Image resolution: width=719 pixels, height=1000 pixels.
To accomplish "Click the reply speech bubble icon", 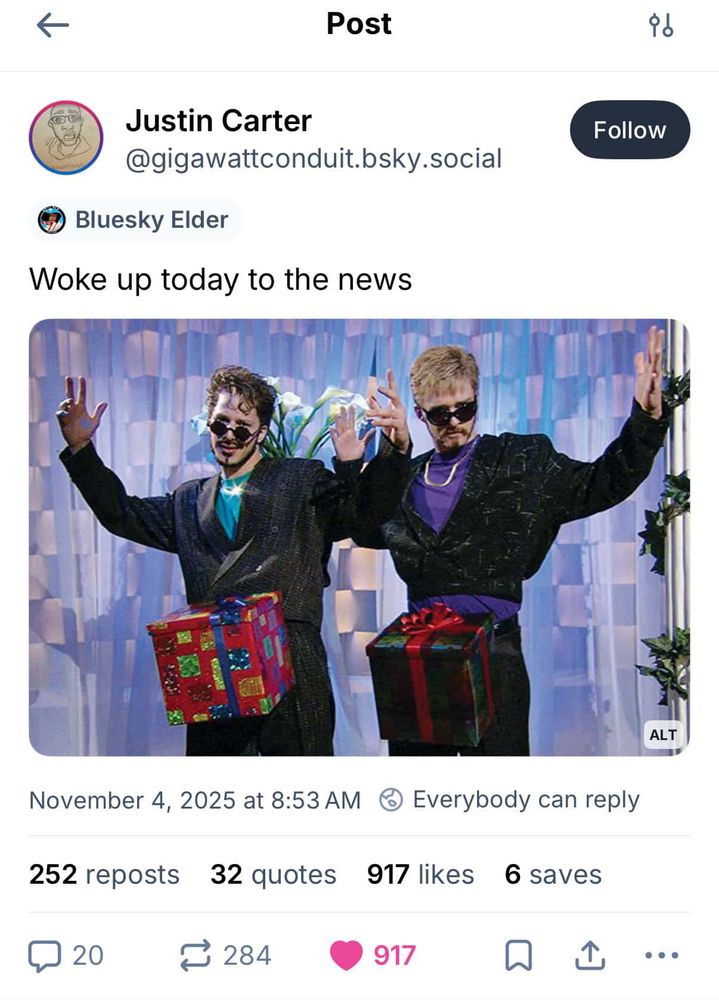I will (x=45, y=955).
